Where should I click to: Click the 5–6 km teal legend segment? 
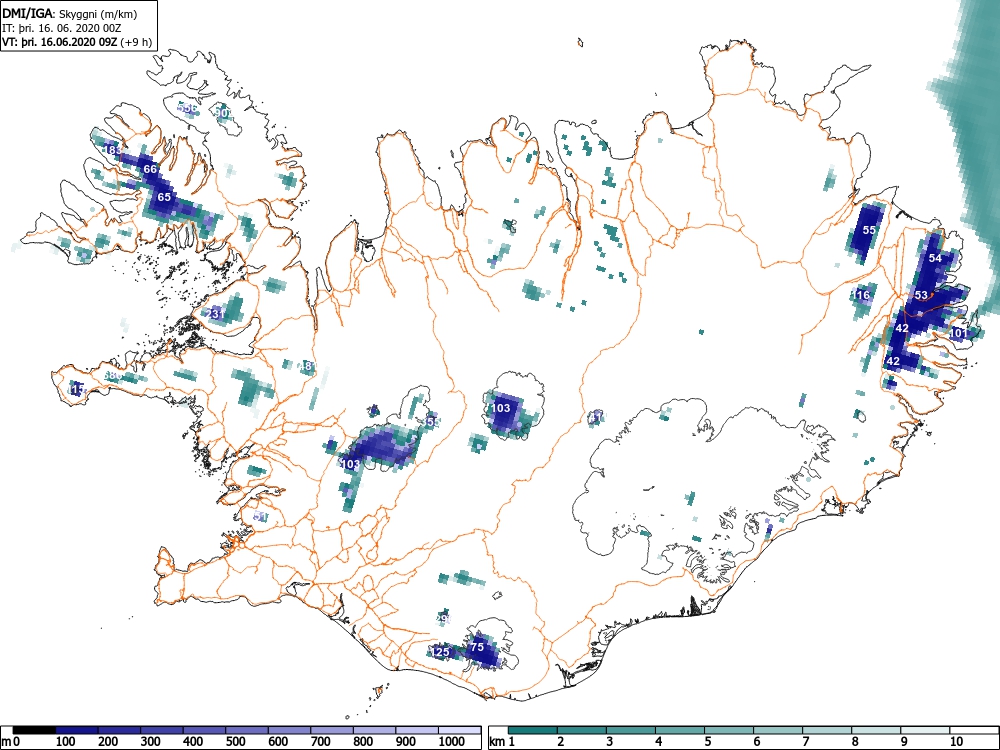(x=729, y=730)
